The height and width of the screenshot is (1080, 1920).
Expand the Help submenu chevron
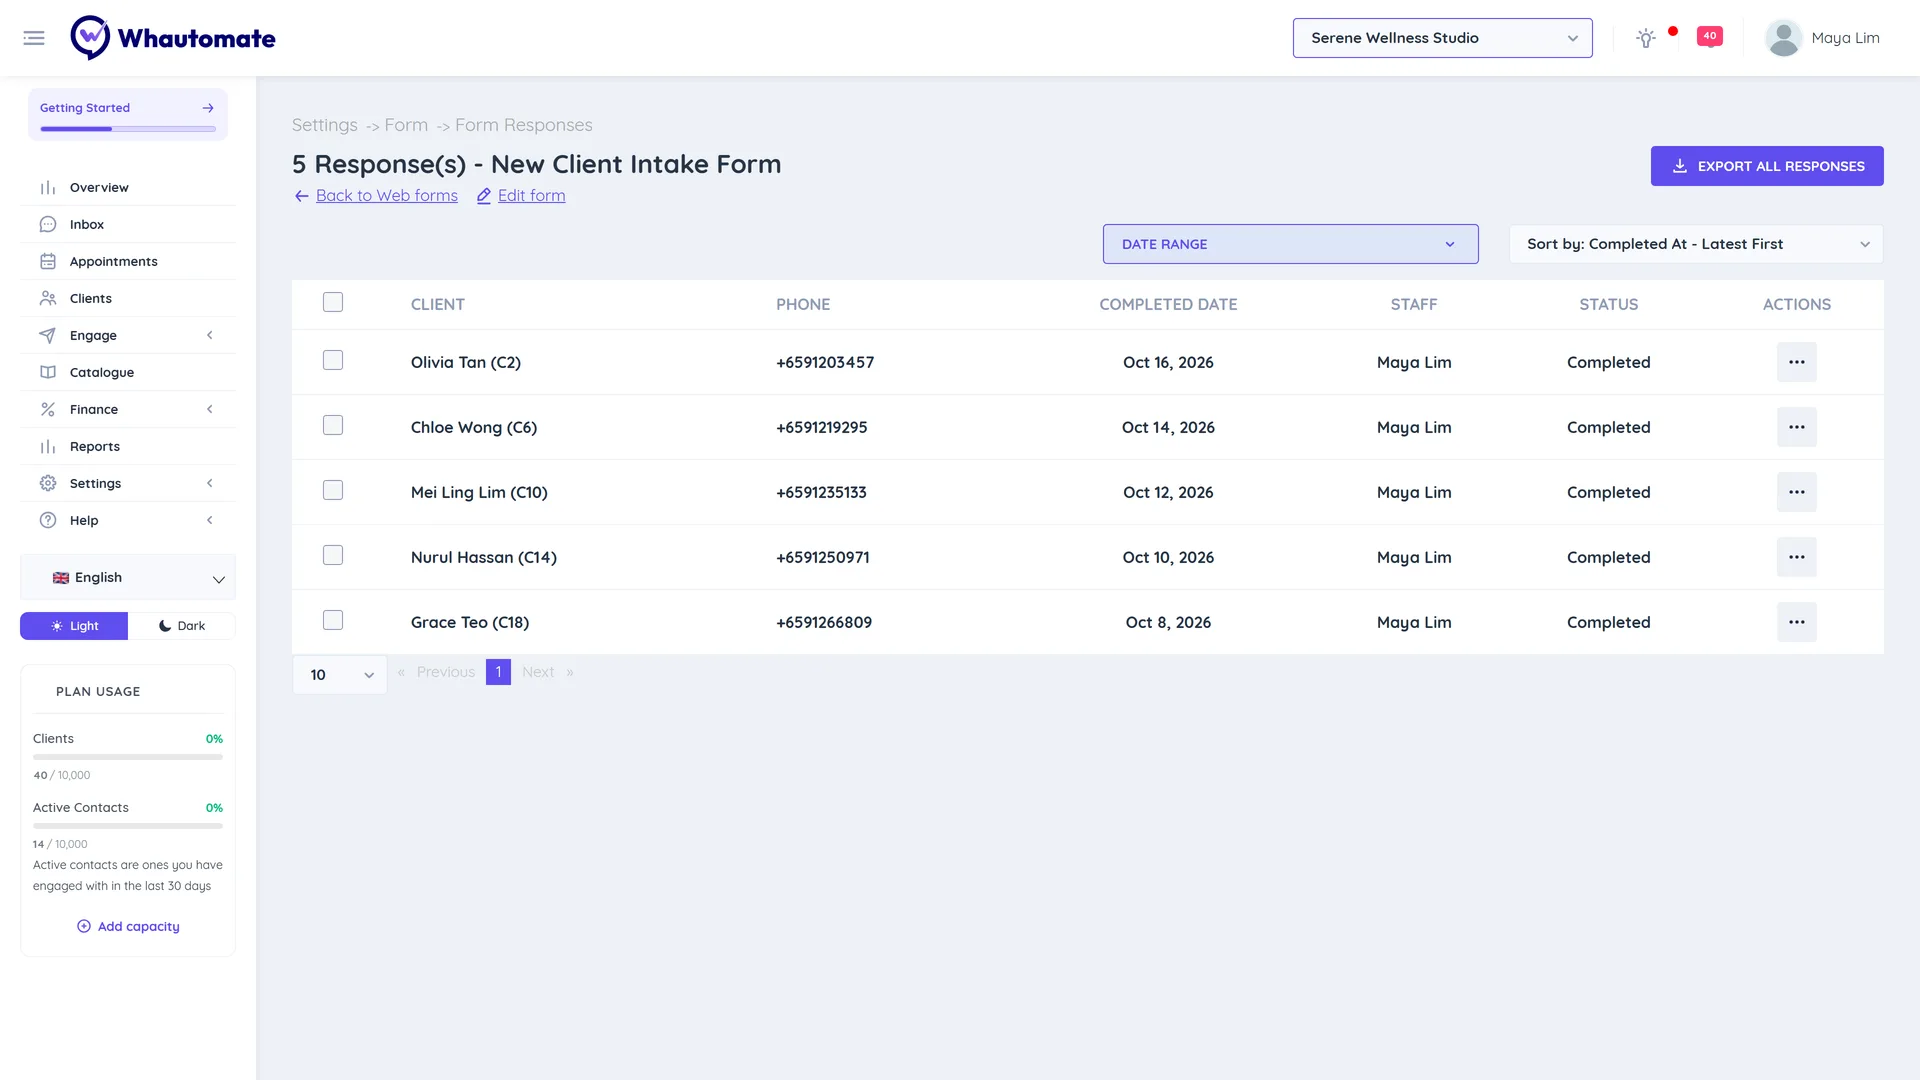[210, 521]
